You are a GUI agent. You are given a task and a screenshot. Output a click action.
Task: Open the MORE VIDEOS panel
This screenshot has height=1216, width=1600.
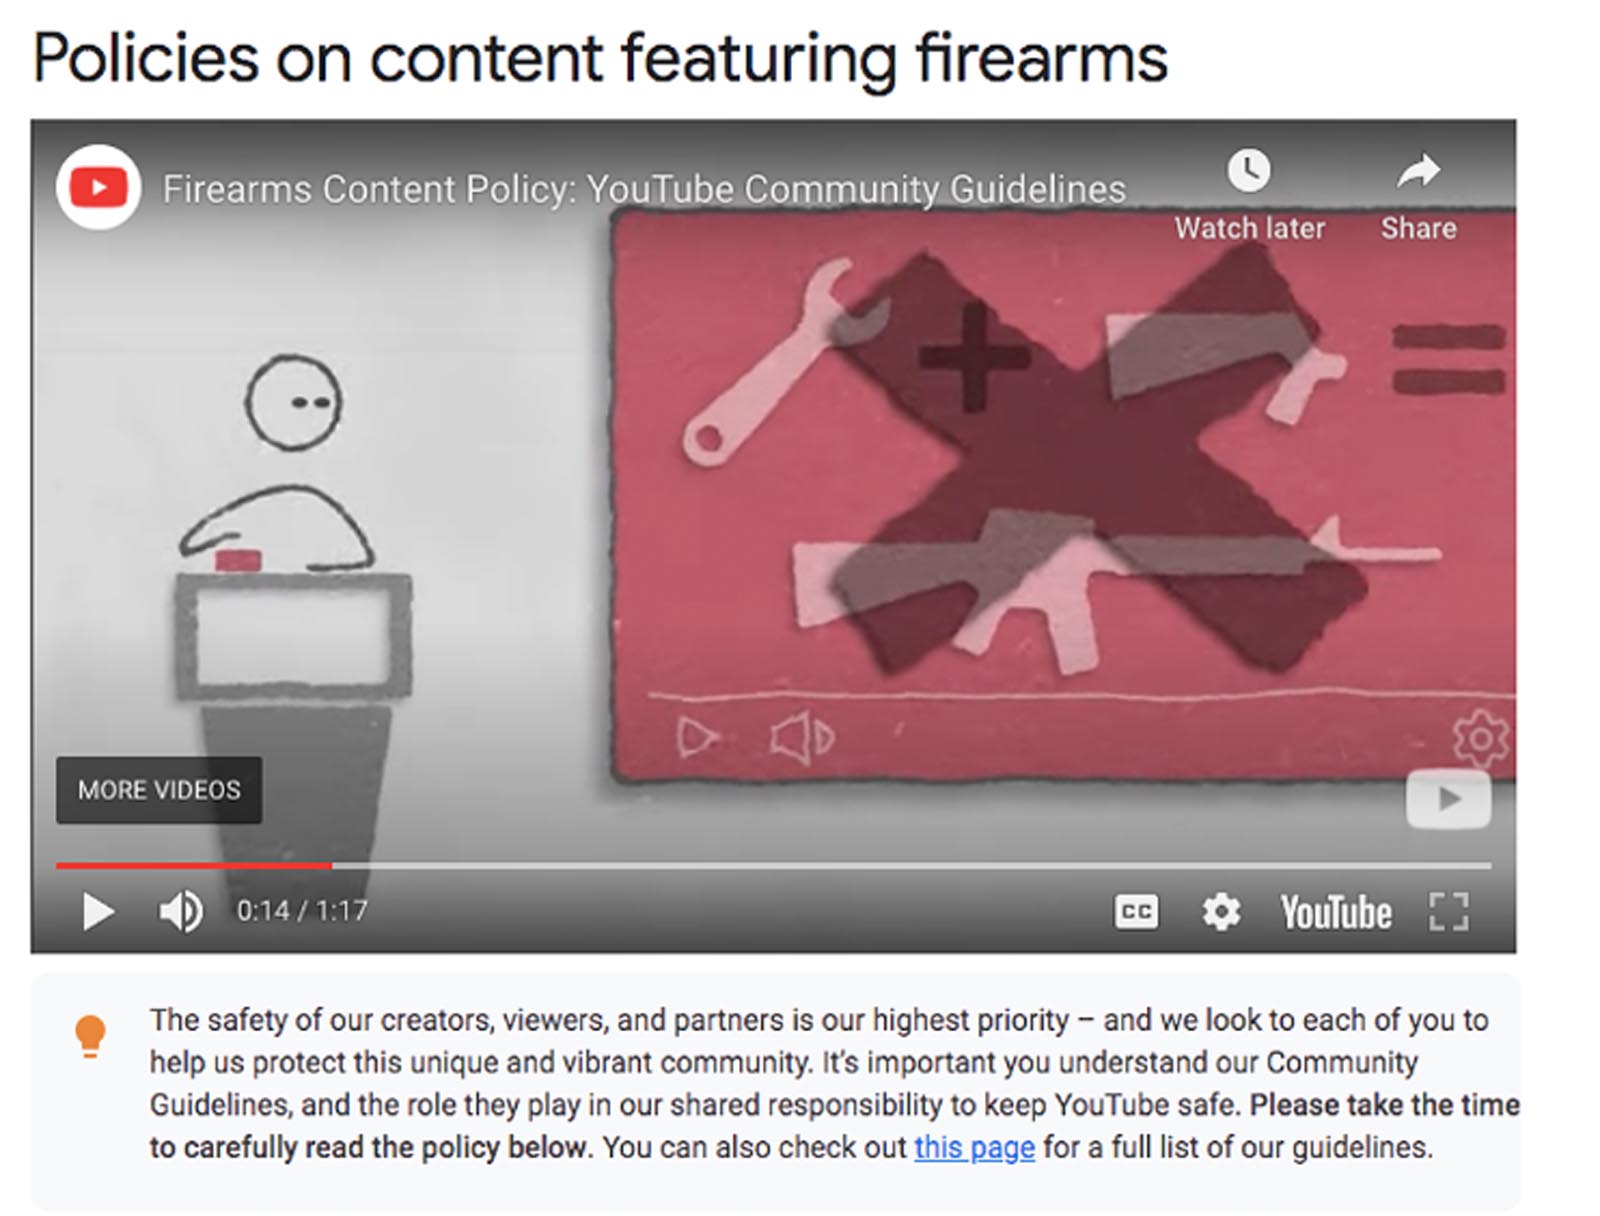point(159,790)
